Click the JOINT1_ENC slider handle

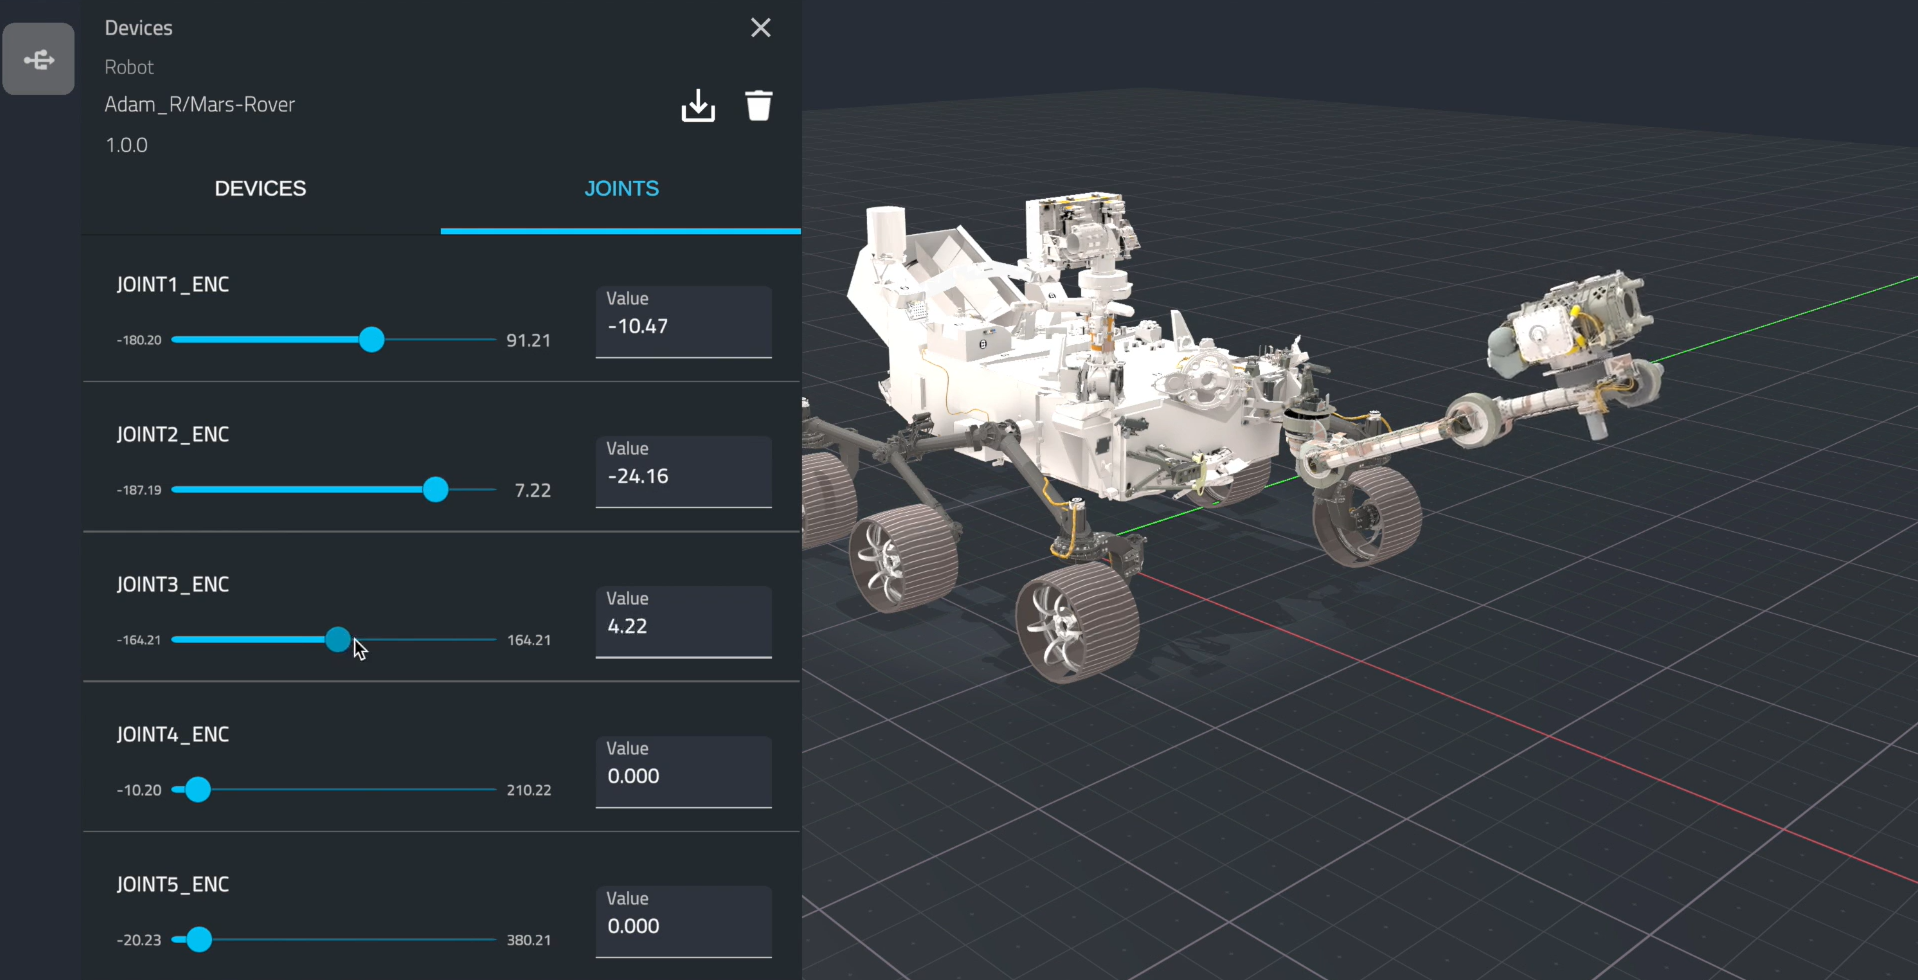coord(372,340)
